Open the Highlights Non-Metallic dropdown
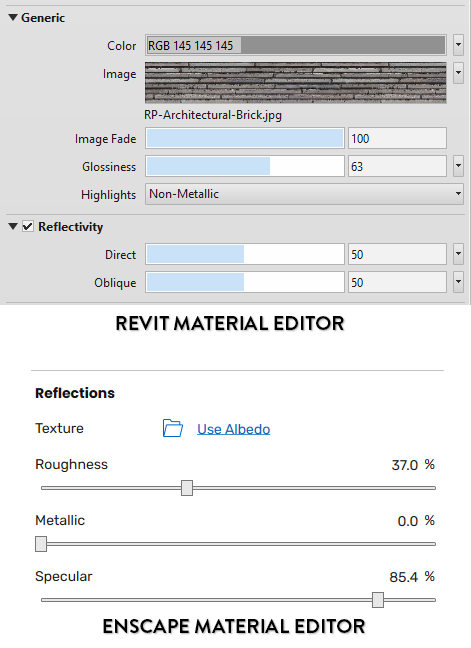 tap(304, 194)
